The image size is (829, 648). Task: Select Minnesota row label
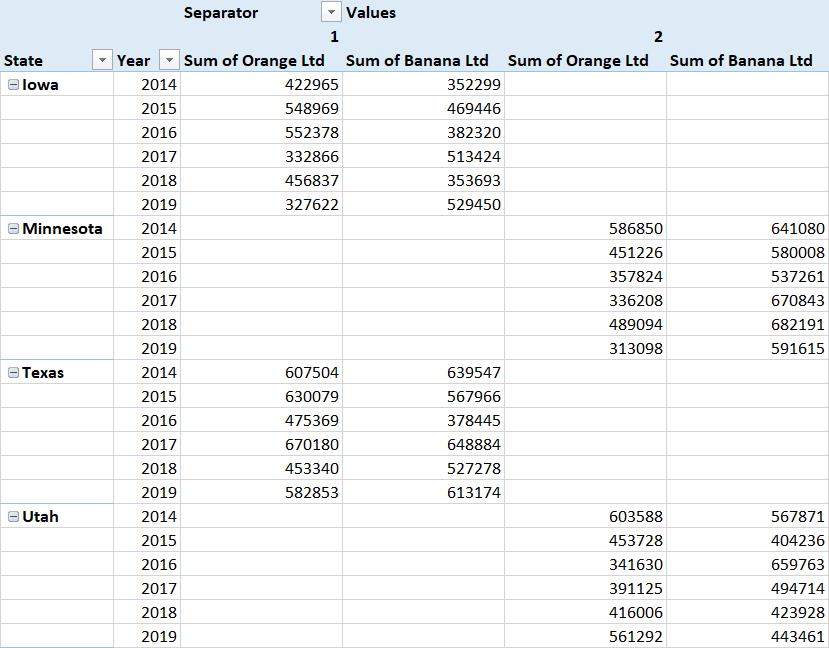click(62, 228)
